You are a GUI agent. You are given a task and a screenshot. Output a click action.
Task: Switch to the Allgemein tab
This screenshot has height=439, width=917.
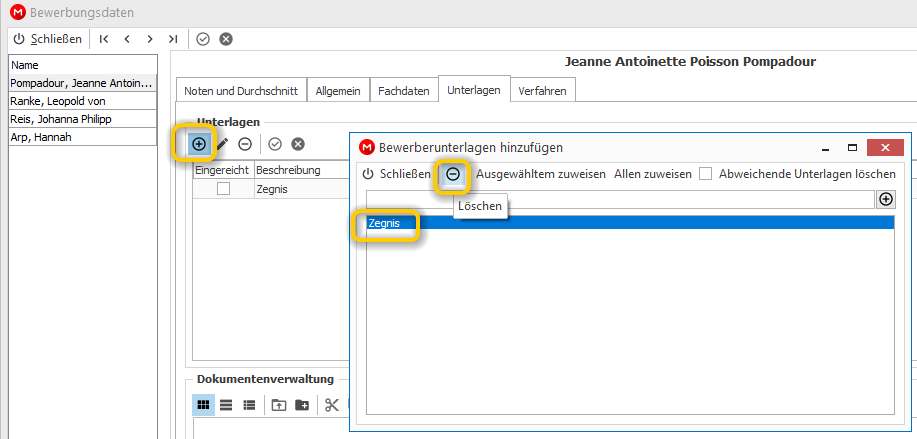tap(338, 91)
